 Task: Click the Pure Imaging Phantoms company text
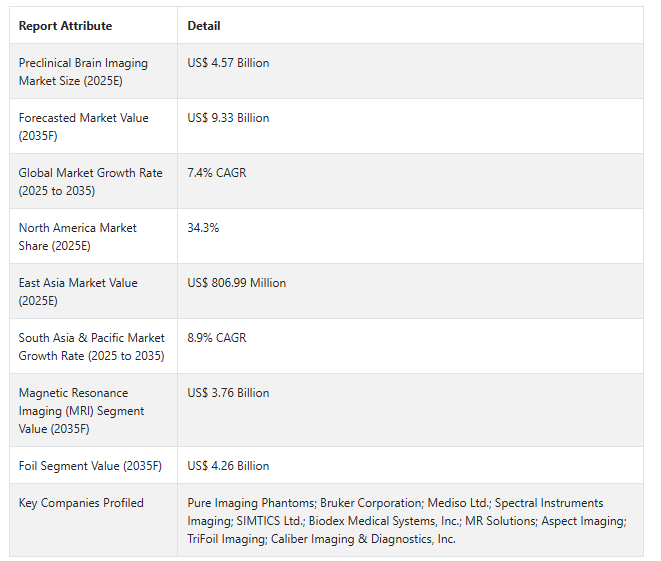pyautogui.click(x=251, y=503)
